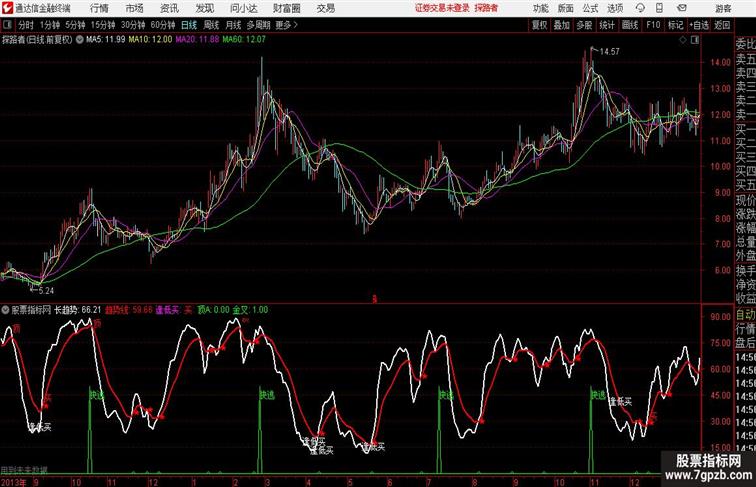This screenshot has width=756, height=487.
Task: Open the 问小达 menu
Action: [244, 8]
